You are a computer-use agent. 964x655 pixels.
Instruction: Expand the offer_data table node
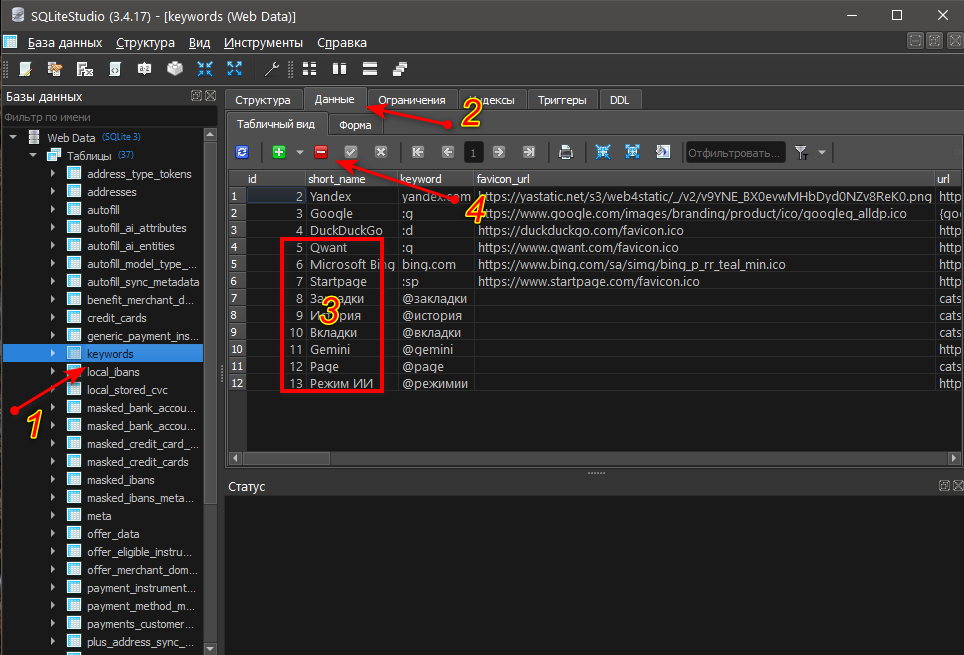53,533
